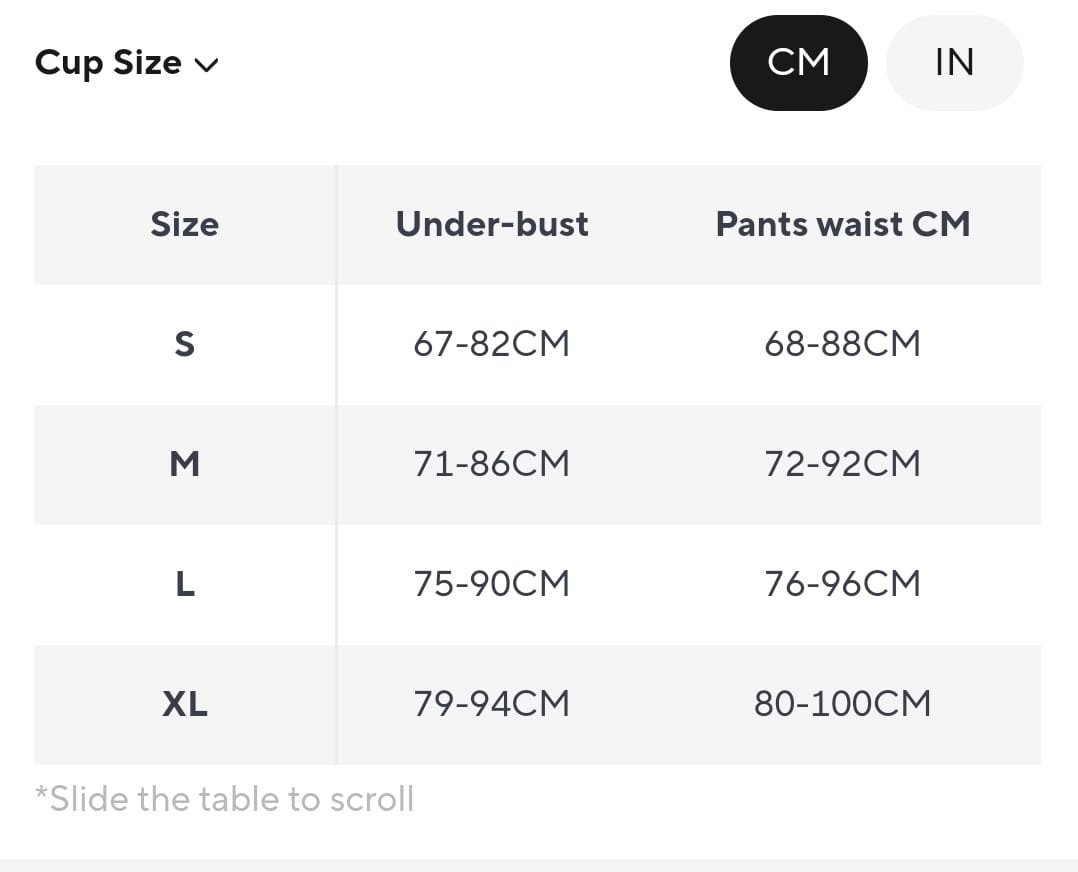This screenshot has width=1078, height=872.
Task: Expand the Cup Size dropdown
Action: tap(126, 63)
